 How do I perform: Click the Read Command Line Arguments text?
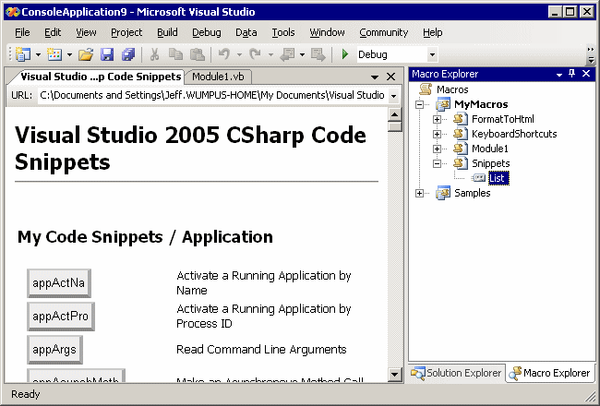click(x=261, y=349)
